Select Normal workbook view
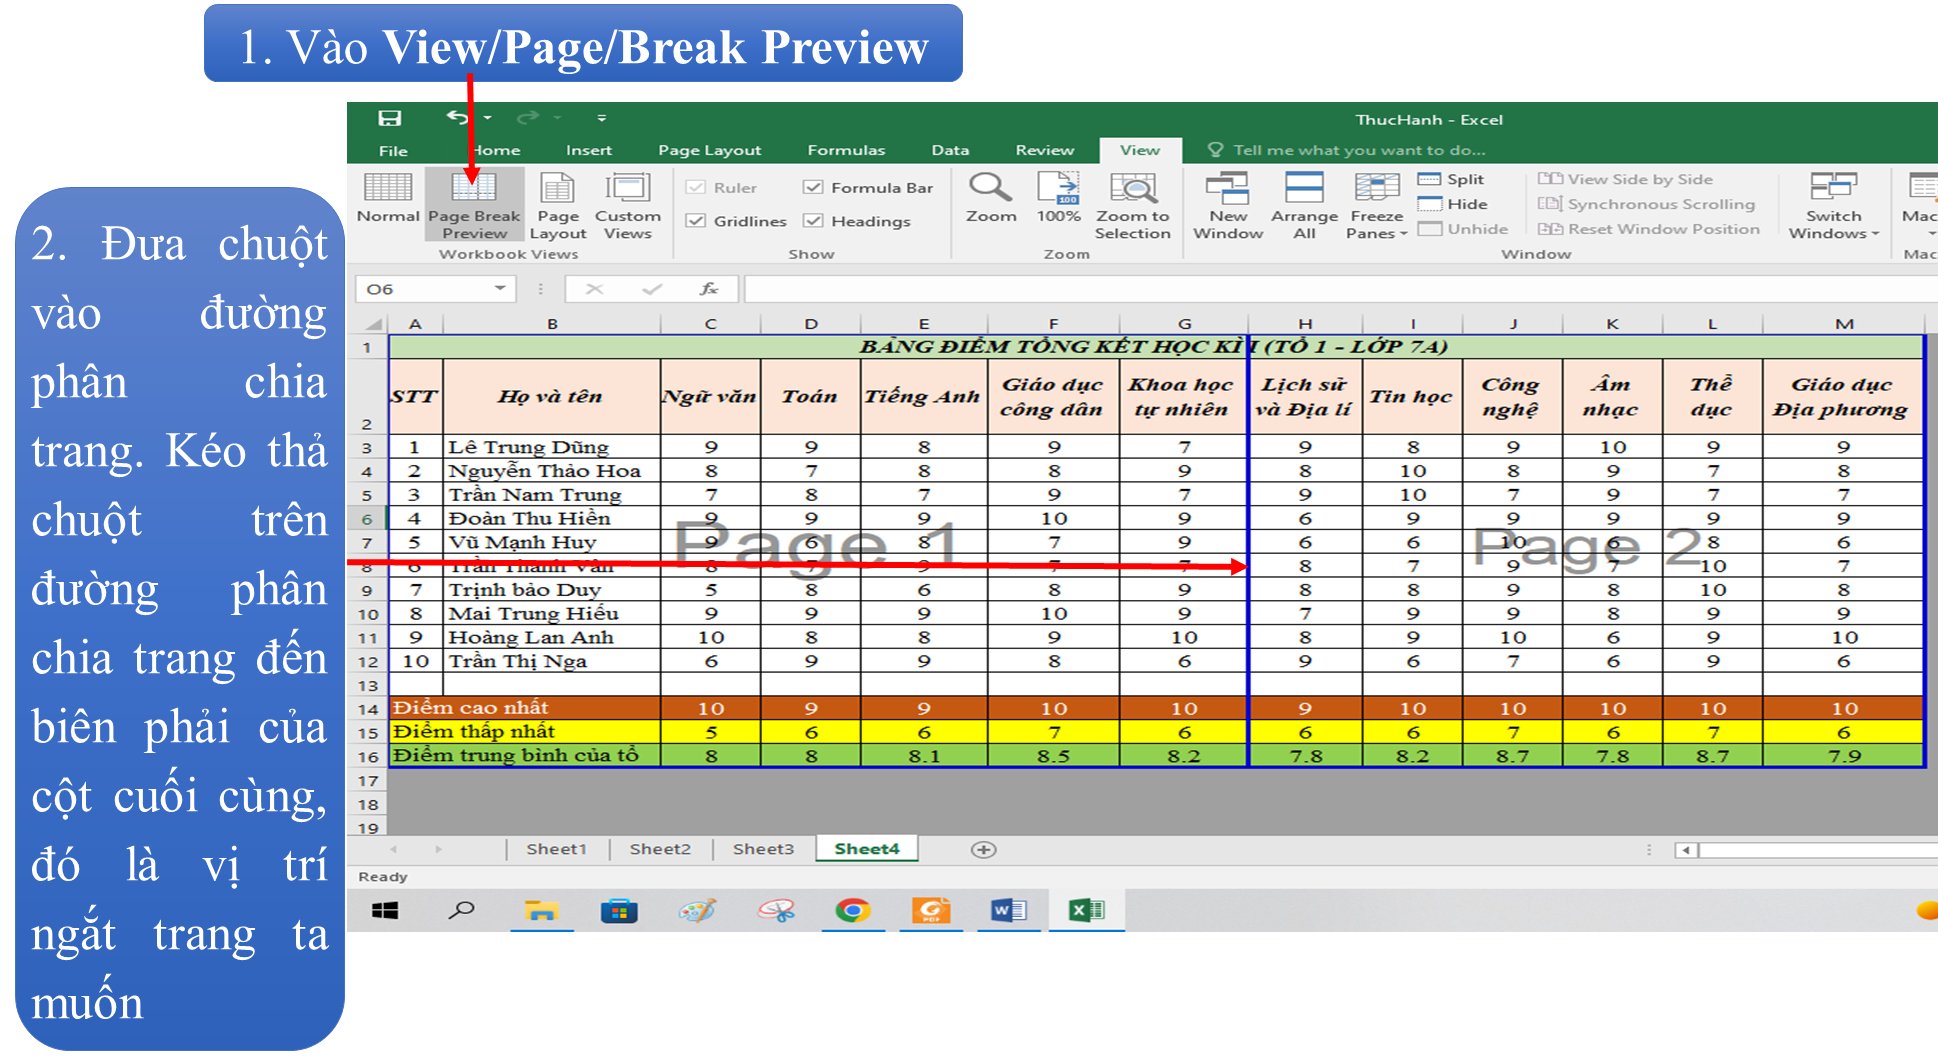 (x=388, y=198)
